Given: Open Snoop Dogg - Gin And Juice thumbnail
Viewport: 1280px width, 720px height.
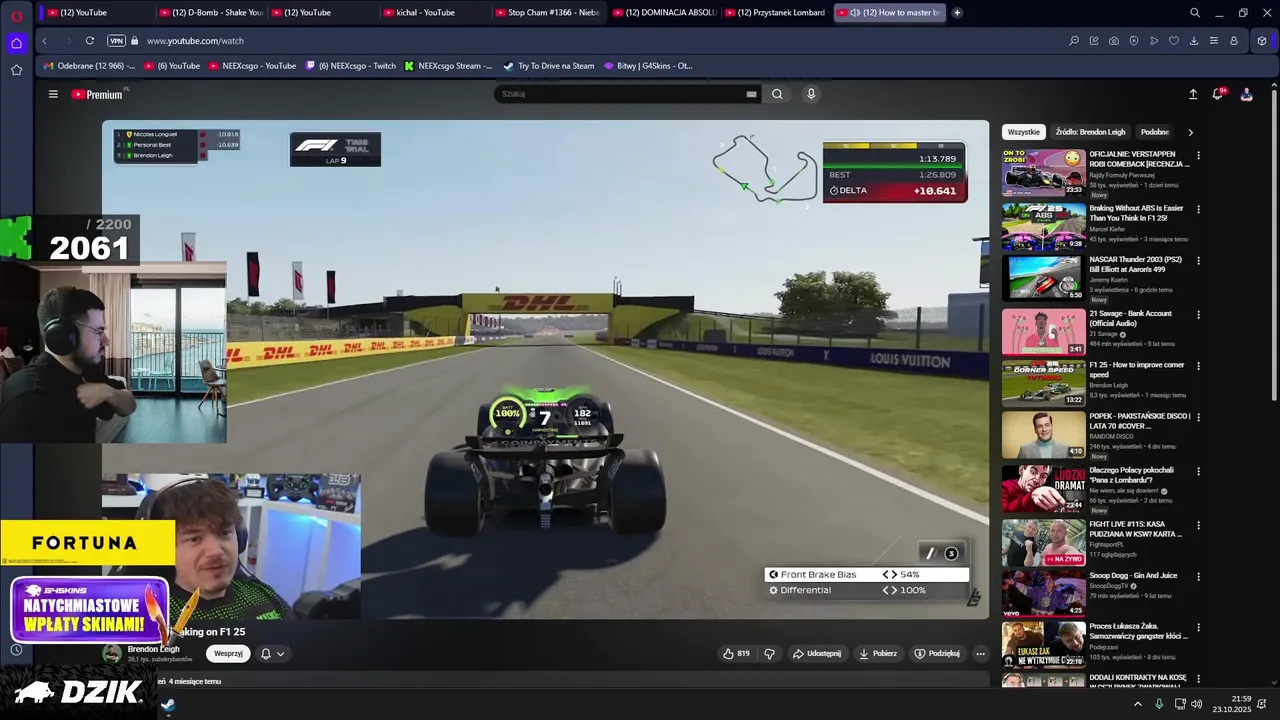Looking at the screenshot, I should coord(1044,593).
